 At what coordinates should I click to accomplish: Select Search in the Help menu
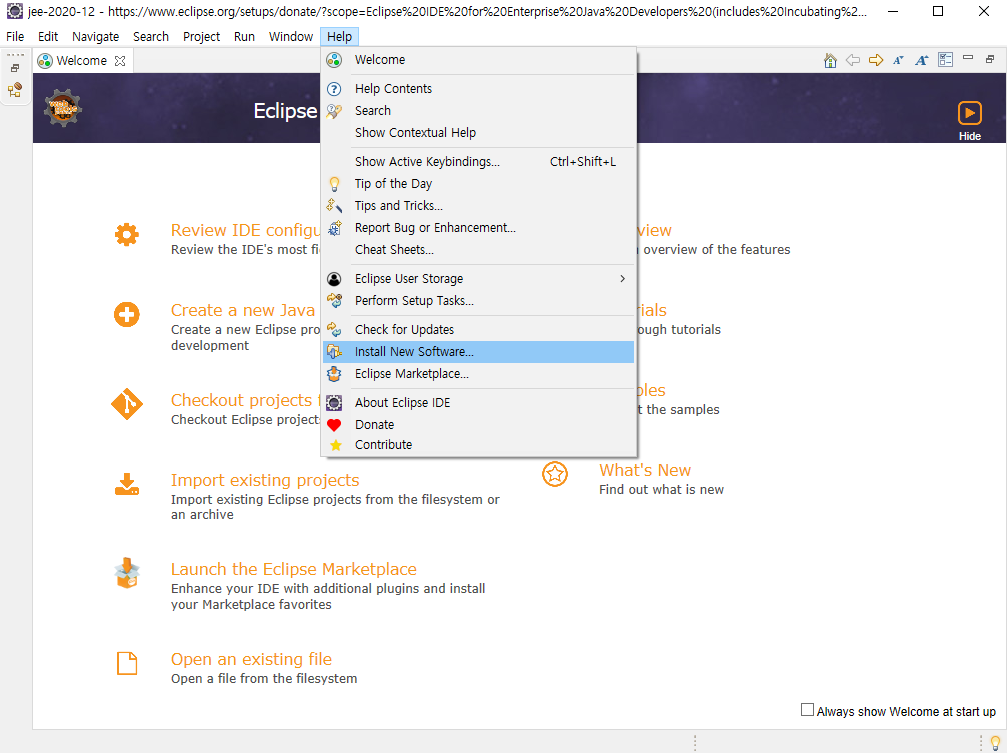(478, 111)
